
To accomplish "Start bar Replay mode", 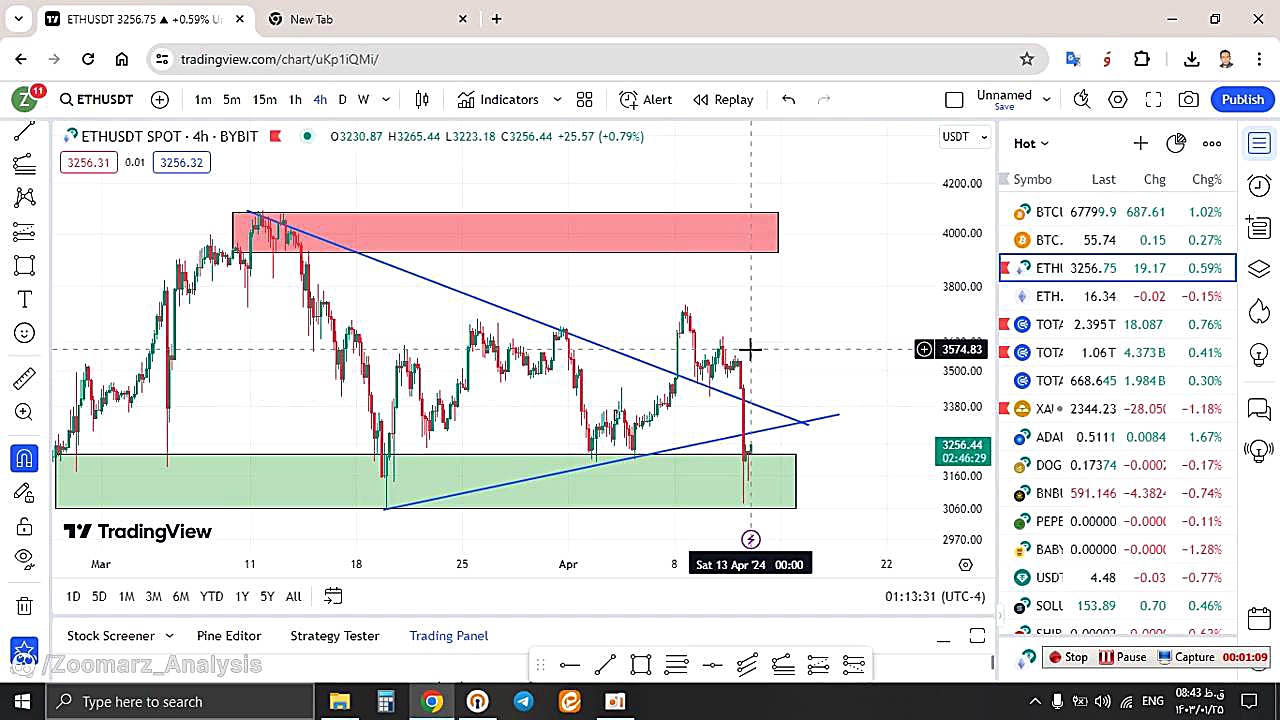I will (723, 99).
